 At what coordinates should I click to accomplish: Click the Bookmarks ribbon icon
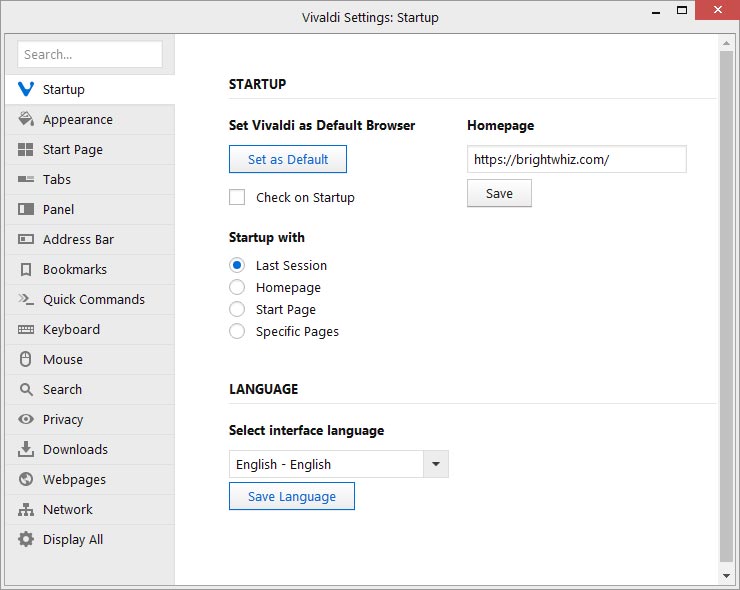point(25,270)
